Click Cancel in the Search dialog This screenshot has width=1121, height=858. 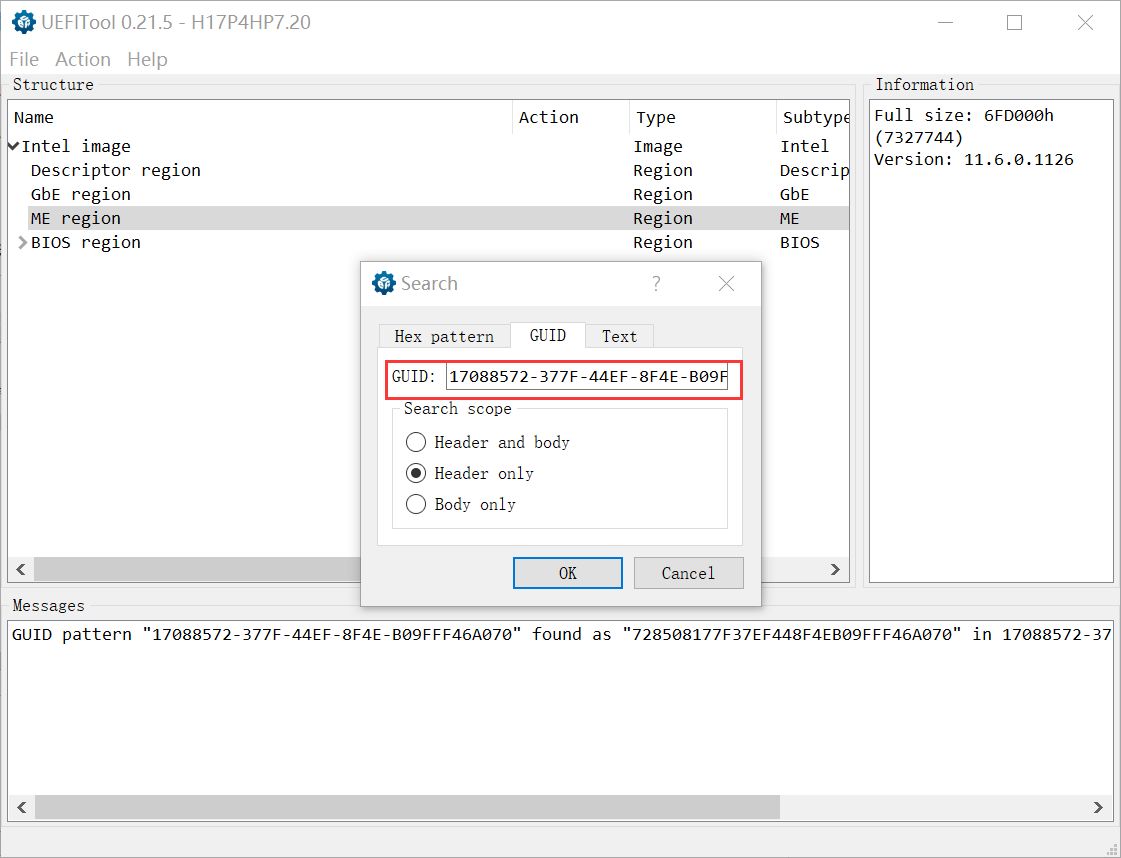(688, 573)
